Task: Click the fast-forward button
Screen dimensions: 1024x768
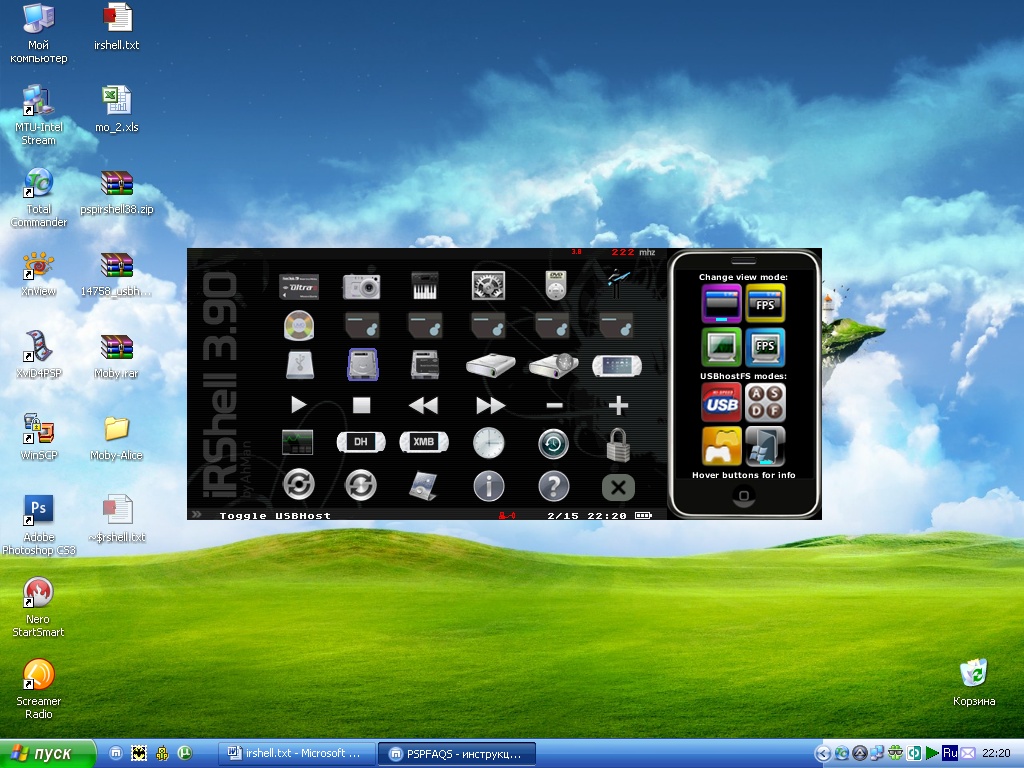Action: pos(489,405)
